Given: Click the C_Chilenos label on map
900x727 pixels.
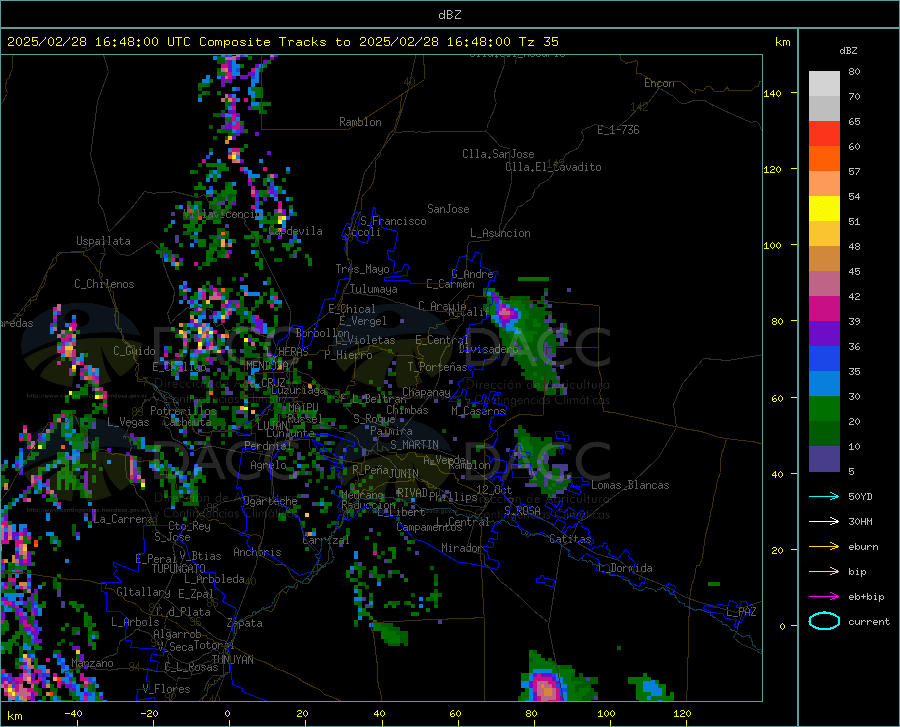Looking at the screenshot, I should coord(104,284).
